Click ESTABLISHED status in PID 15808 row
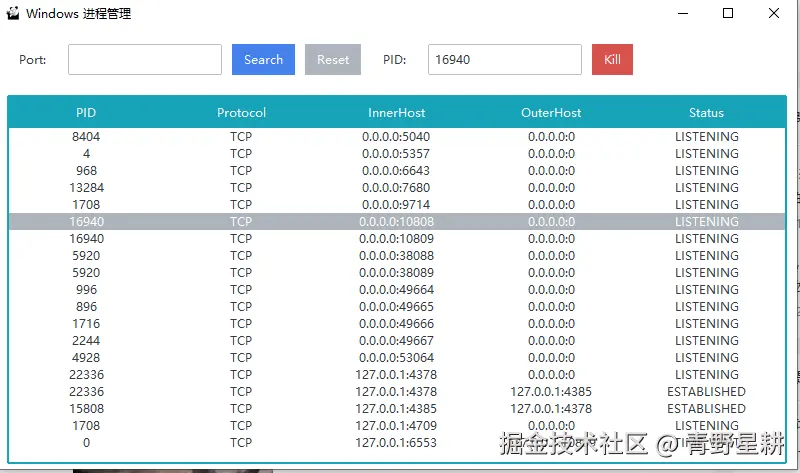Screen dimensions: 800x473 (707, 409)
